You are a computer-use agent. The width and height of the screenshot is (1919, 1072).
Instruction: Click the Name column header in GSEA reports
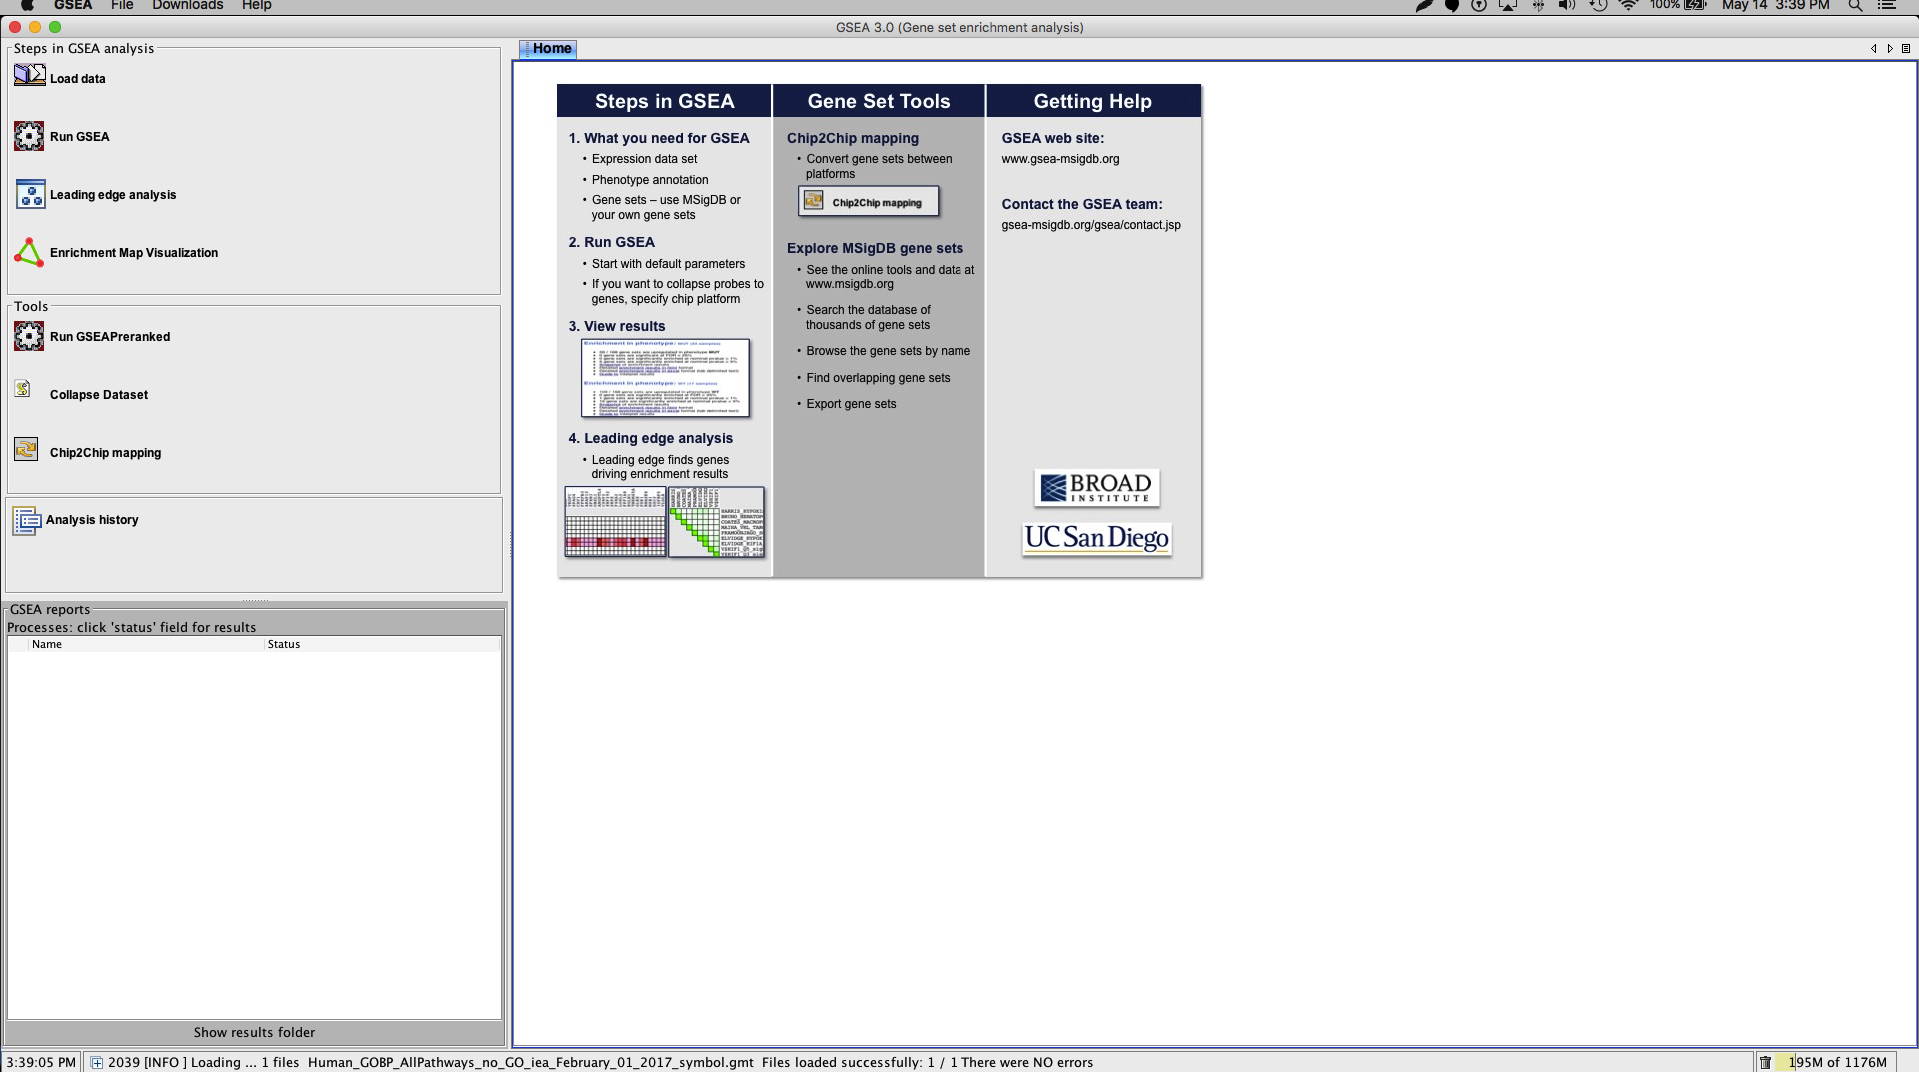click(x=146, y=644)
